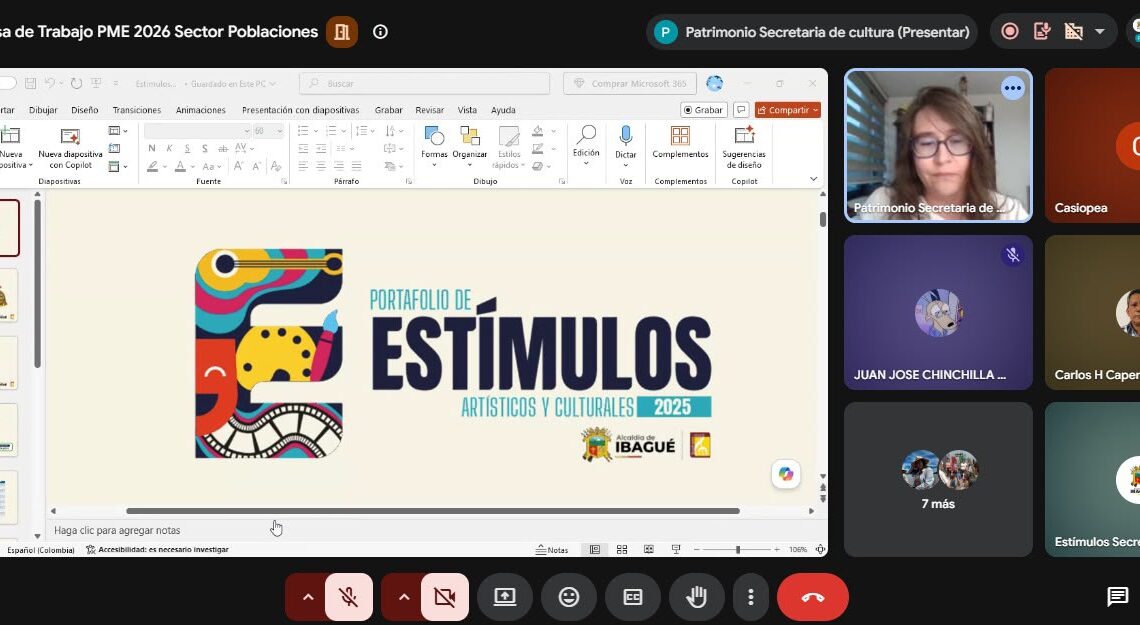The image size is (1140, 625).
Task: Open the raise hand control
Action: (696, 597)
